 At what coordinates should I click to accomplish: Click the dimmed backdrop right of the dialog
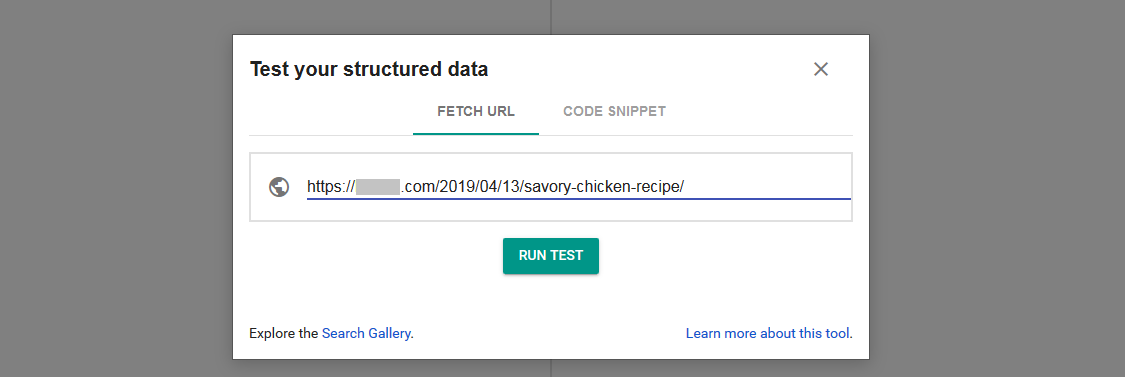click(x=997, y=188)
